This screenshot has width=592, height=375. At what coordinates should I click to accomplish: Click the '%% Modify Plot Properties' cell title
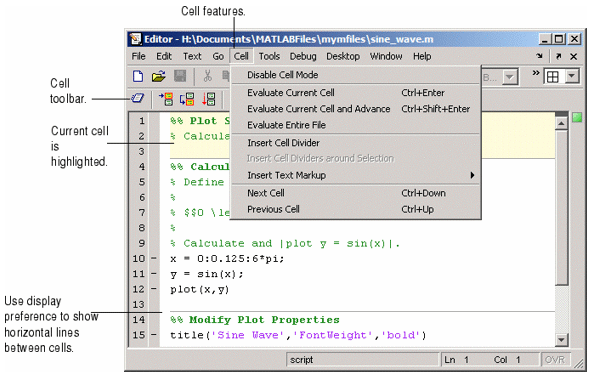(x=255, y=320)
